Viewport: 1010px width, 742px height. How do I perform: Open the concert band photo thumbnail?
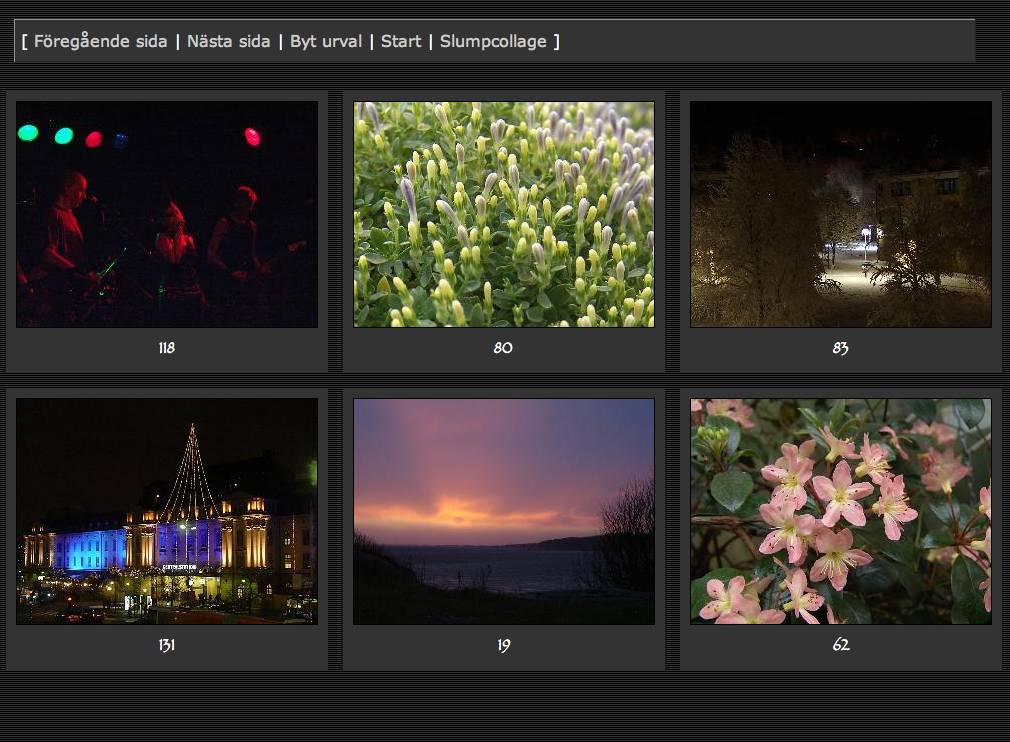tap(167, 214)
